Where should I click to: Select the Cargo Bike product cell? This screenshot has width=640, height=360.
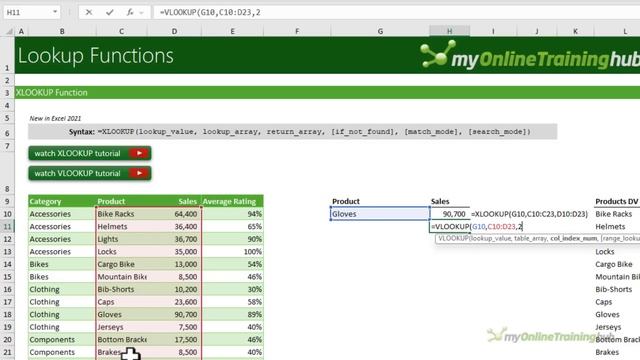pos(121,264)
